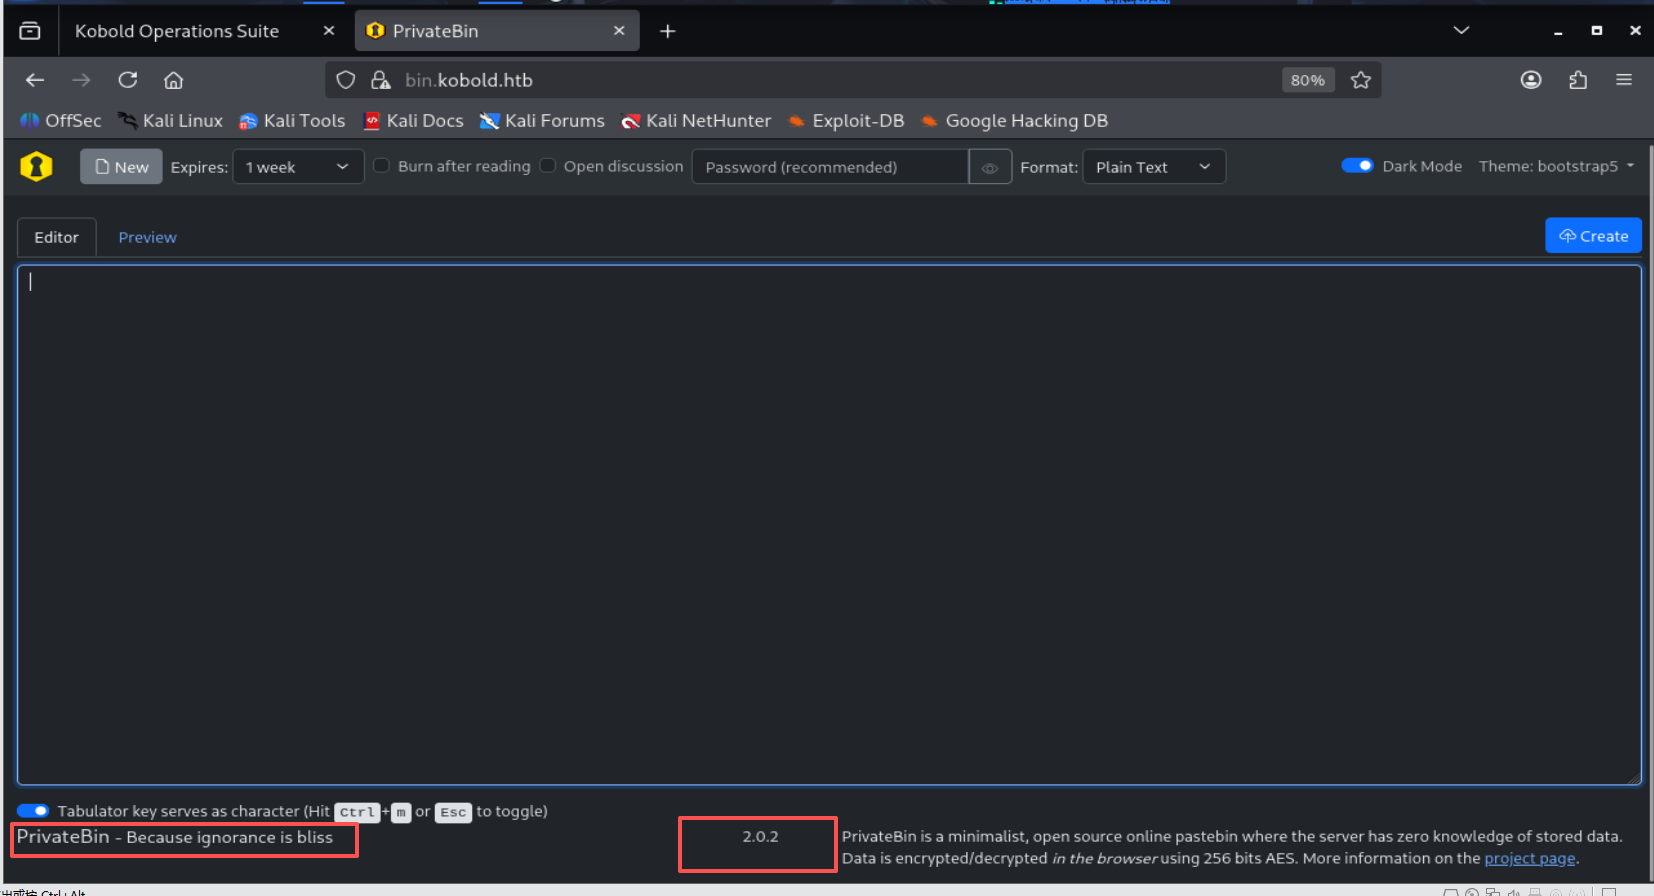Open the Kali Forums bookmark

pyautogui.click(x=542, y=121)
